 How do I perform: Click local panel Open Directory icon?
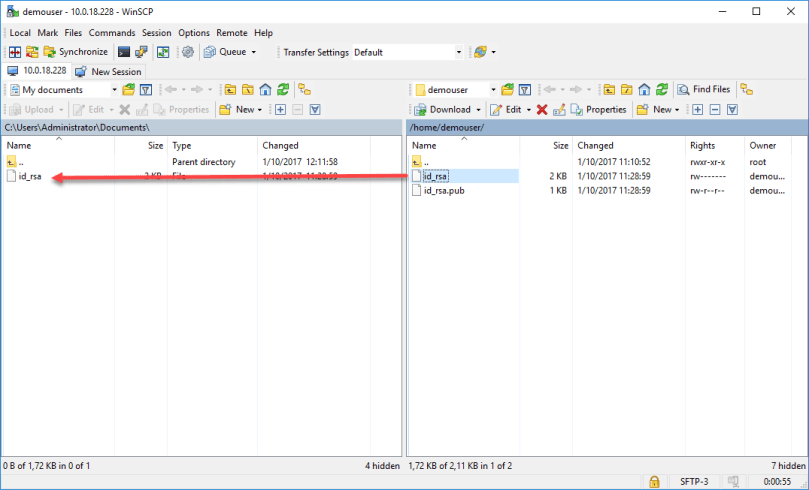(128, 90)
